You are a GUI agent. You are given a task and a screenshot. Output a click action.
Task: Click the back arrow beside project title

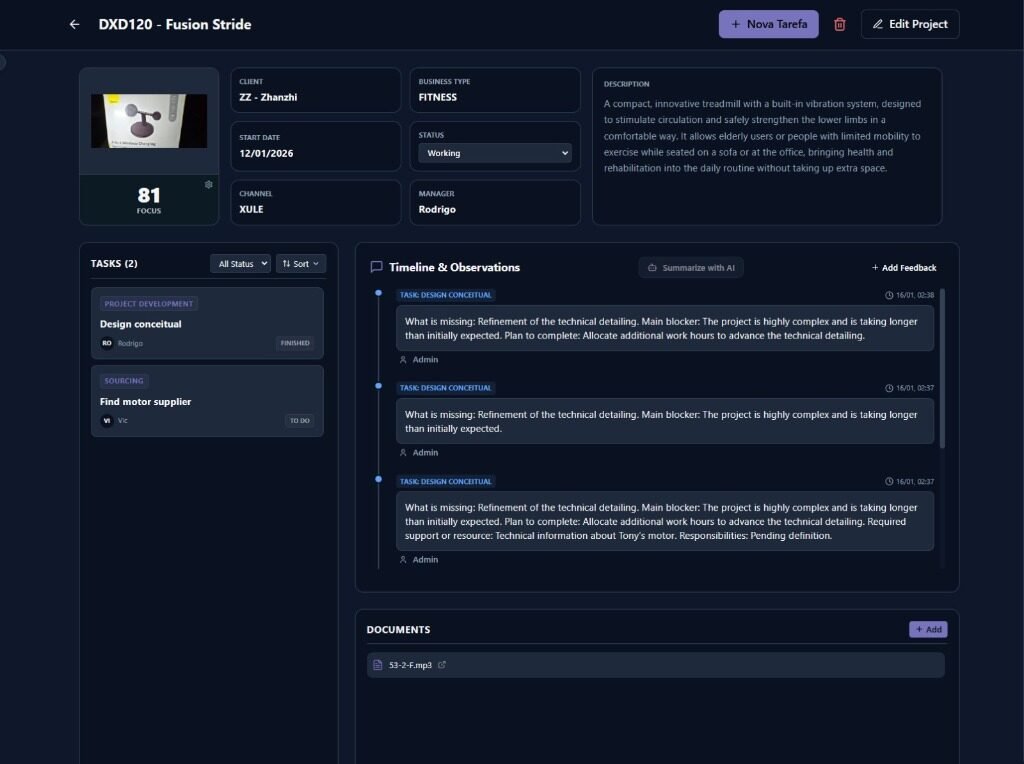point(74,24)
